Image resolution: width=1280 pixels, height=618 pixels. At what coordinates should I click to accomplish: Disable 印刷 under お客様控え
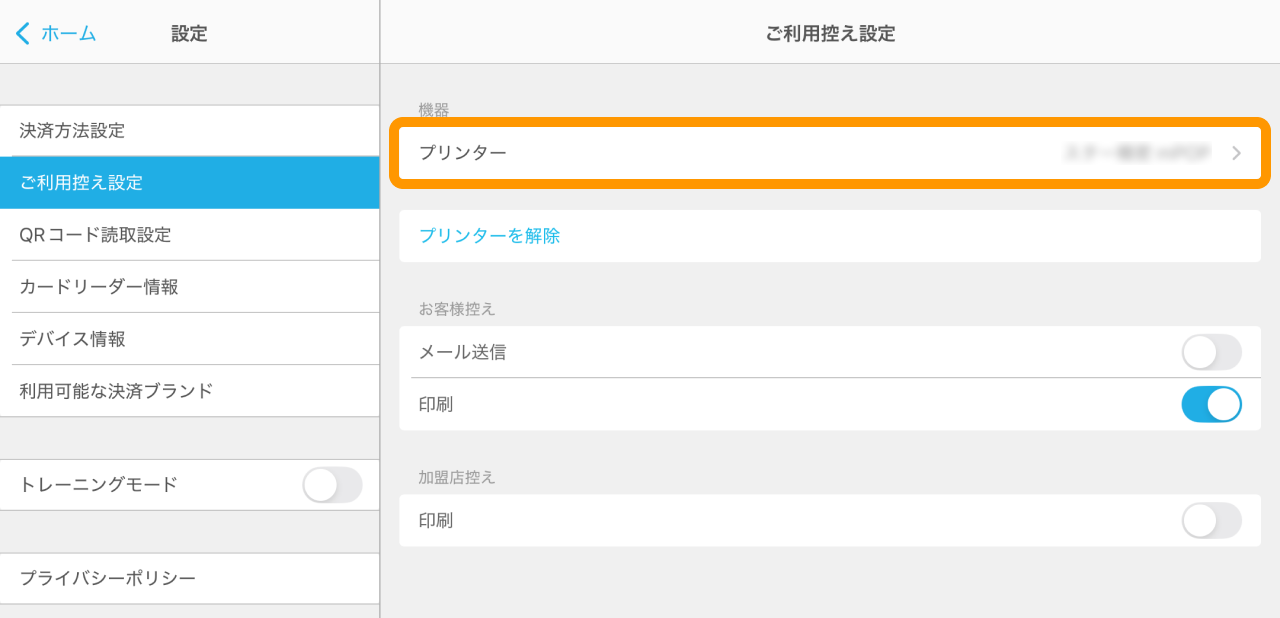click(1210, 404)
